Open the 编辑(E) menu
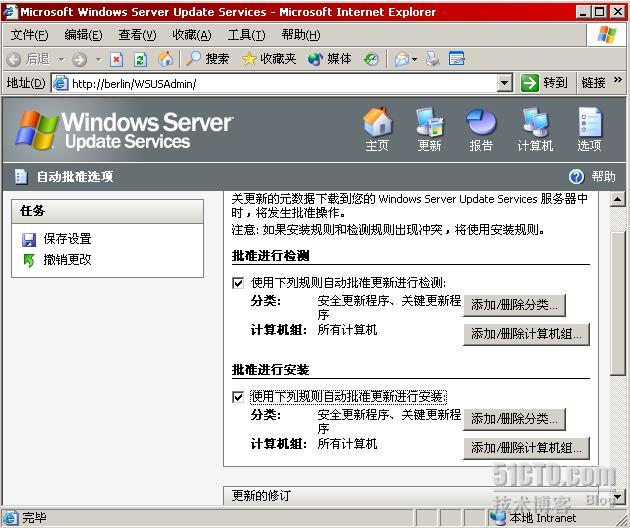Viewport: 630px width, 528px height. 83,35
